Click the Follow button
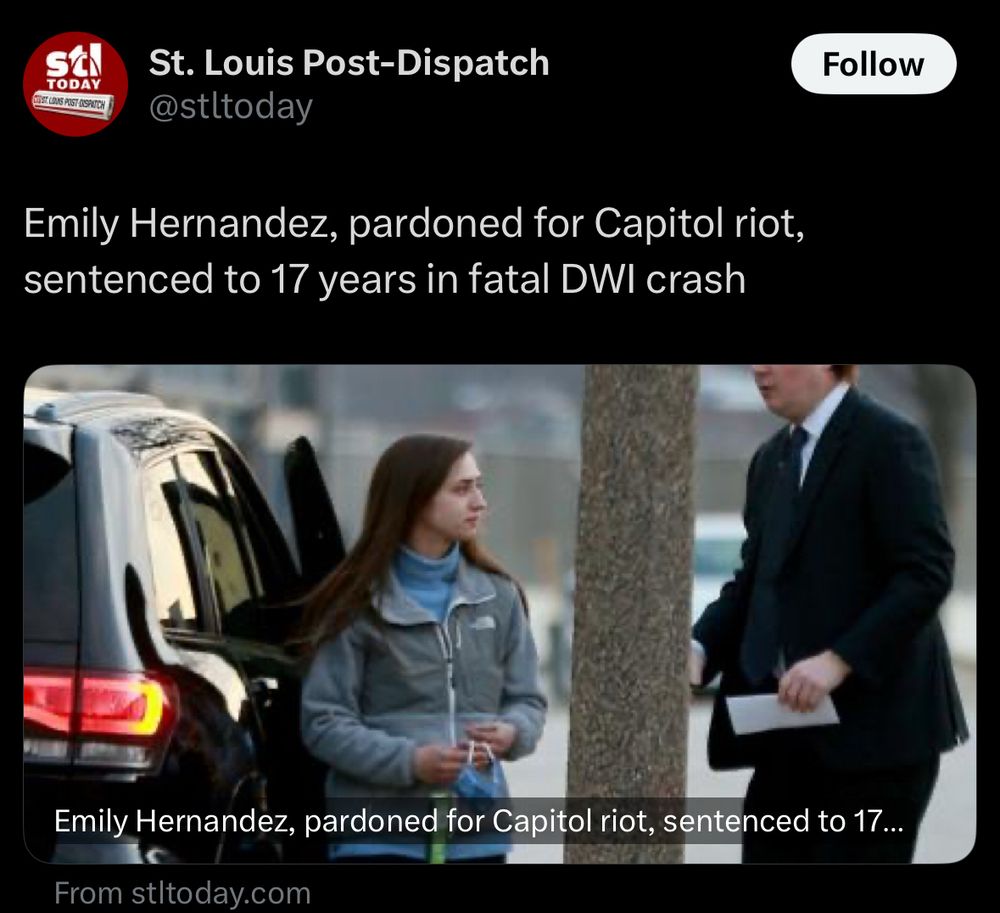This screenshot has height=913, width=1000. [873, 64]
